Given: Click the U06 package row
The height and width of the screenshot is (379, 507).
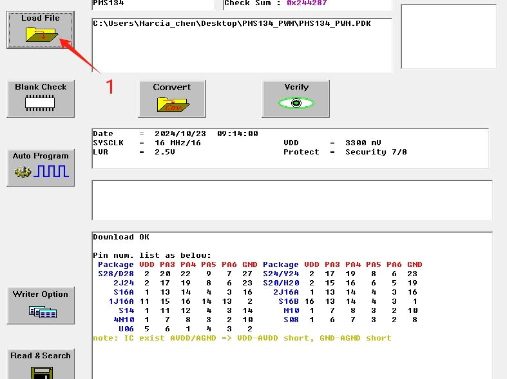Looking at the screenshot, I should coord(185,329).
